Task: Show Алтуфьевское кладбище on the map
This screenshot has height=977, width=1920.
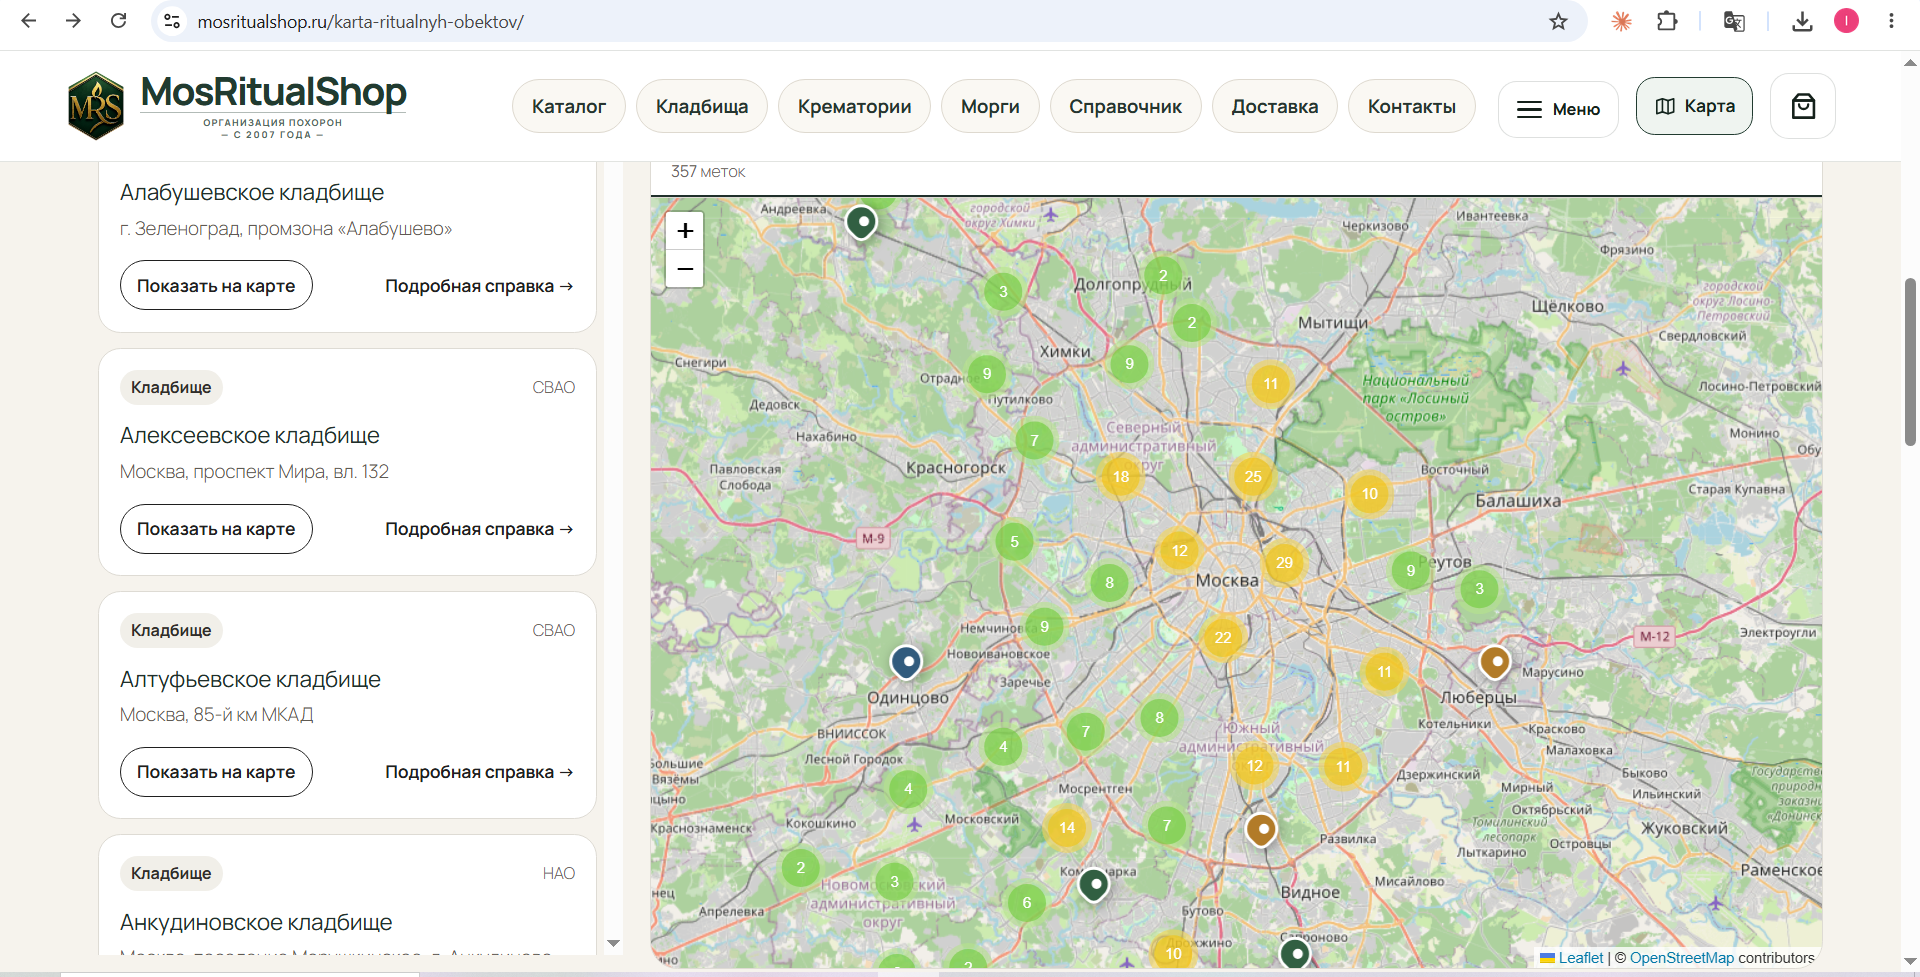Action: [216, 772]
